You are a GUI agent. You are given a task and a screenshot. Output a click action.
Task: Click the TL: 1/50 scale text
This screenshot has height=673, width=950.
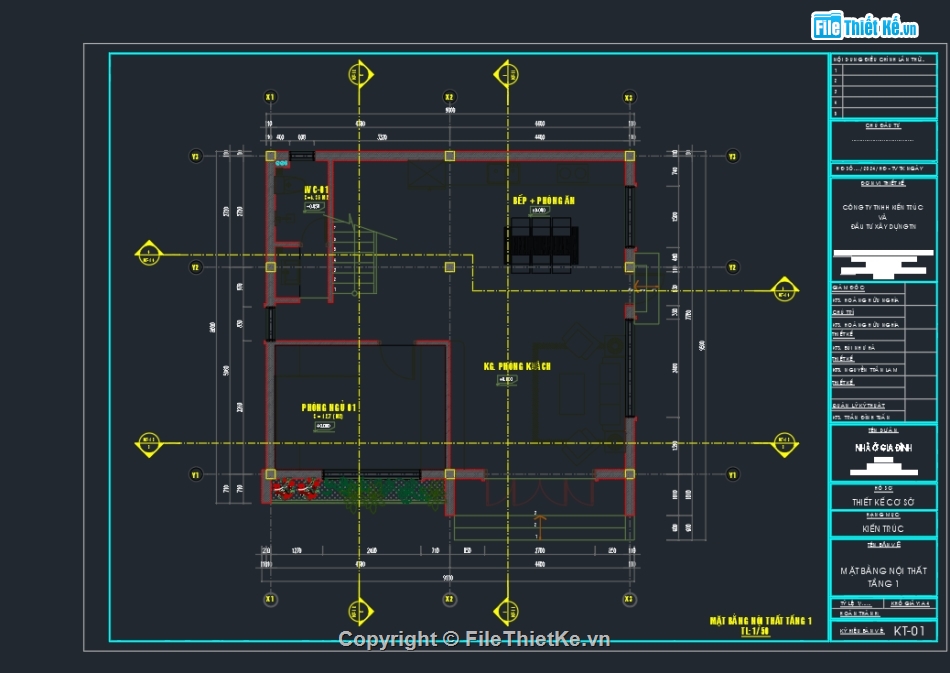pyautogui.click(x=754, y=632)
